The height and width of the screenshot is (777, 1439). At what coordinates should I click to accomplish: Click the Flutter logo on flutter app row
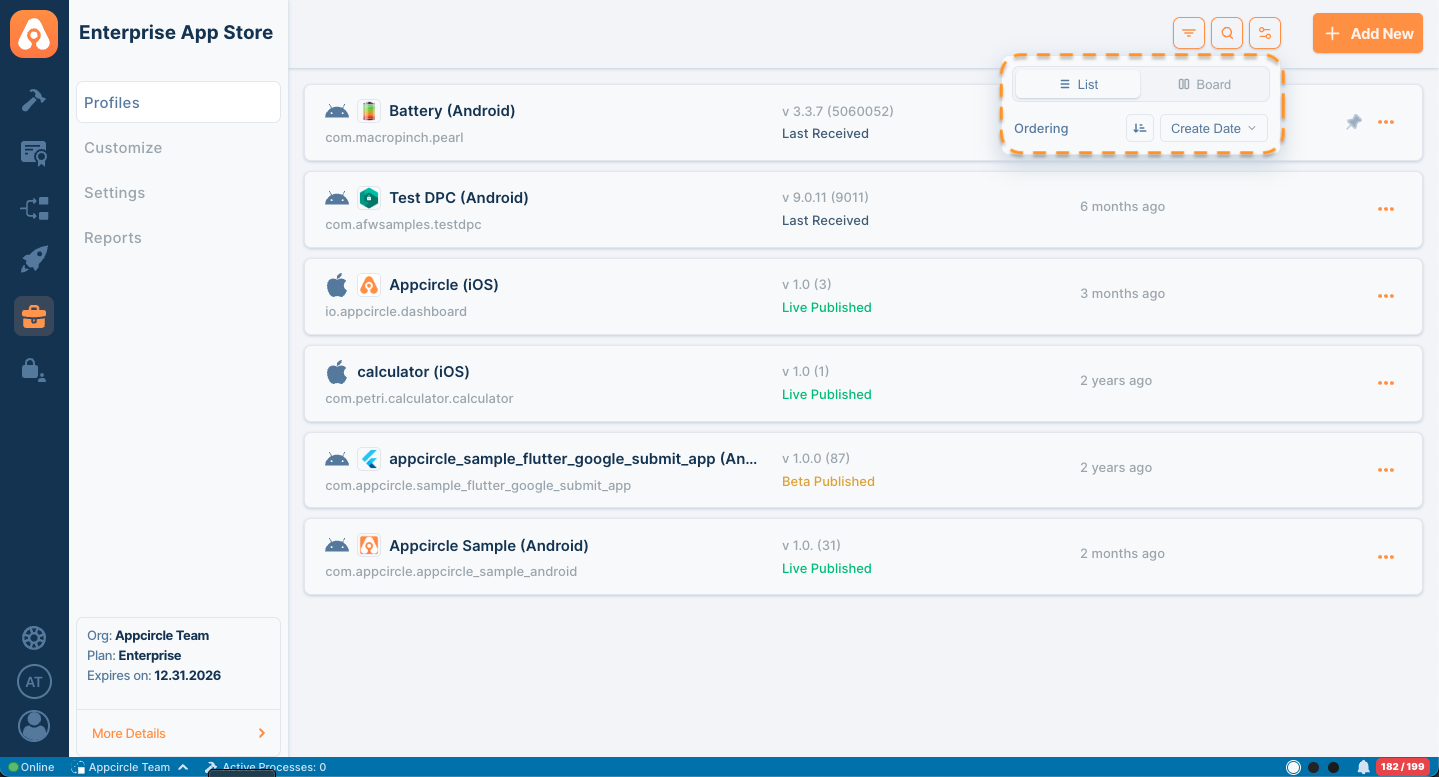point(369,459)
